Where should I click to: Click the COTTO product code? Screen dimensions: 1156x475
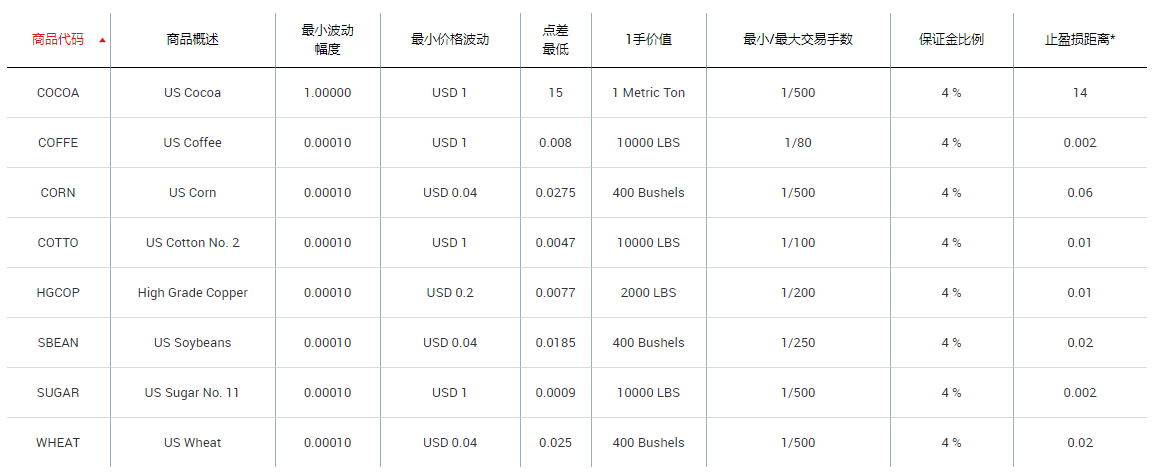(58, 242)
